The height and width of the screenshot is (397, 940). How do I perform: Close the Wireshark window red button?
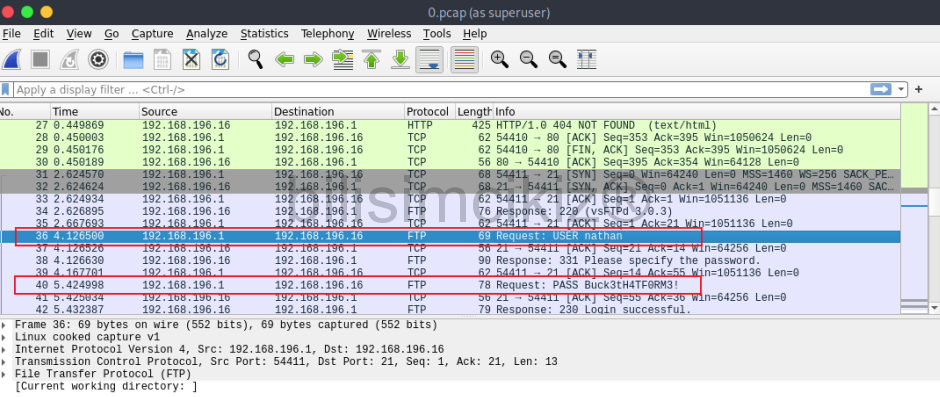point(8,12)
